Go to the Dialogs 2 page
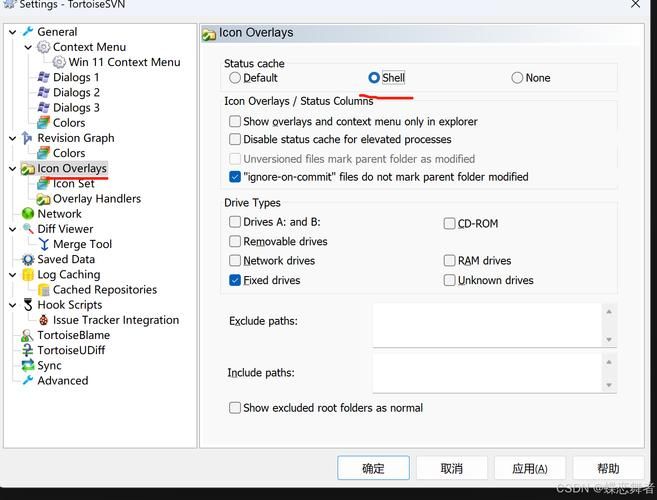Image resolution: width=657 pixels, height=500 pixels. [x=76, y=92]
